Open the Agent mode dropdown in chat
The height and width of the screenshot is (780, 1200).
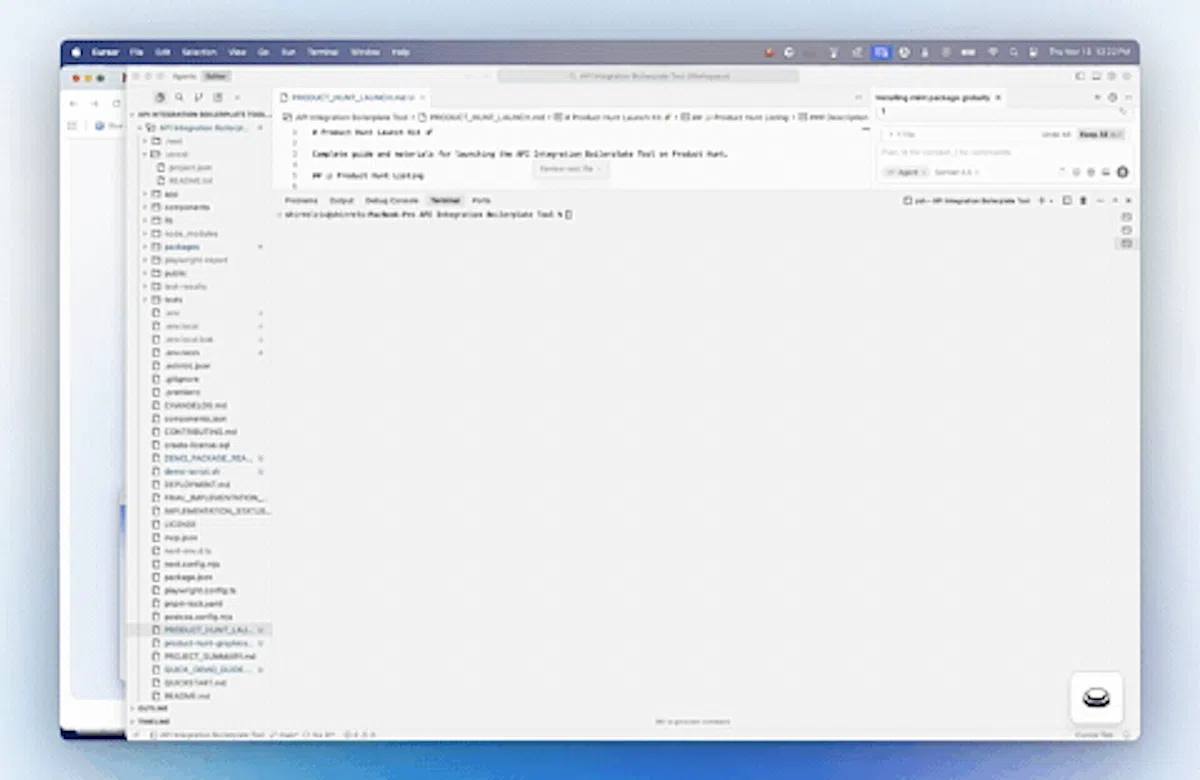point(905,172)
